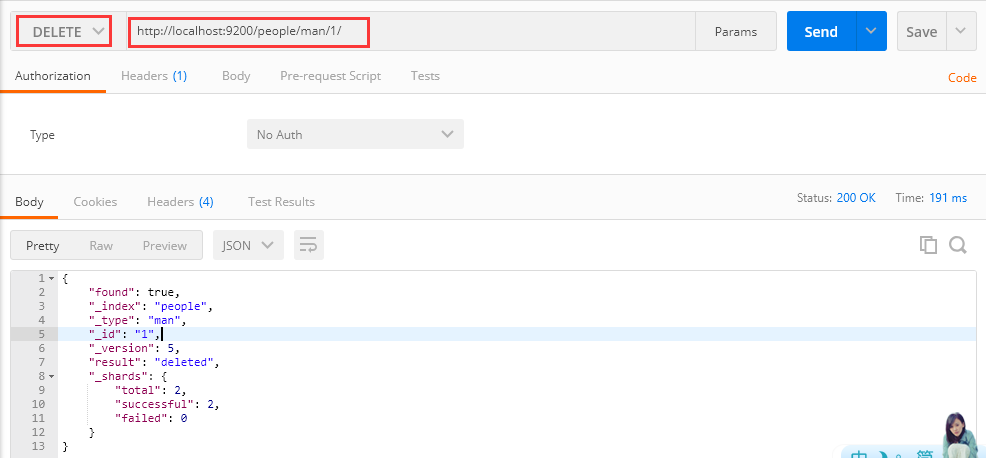The width and height of the screenshot is (986, 458).
Task: Click the "_id": "1" line
Action: pos(126,334)
